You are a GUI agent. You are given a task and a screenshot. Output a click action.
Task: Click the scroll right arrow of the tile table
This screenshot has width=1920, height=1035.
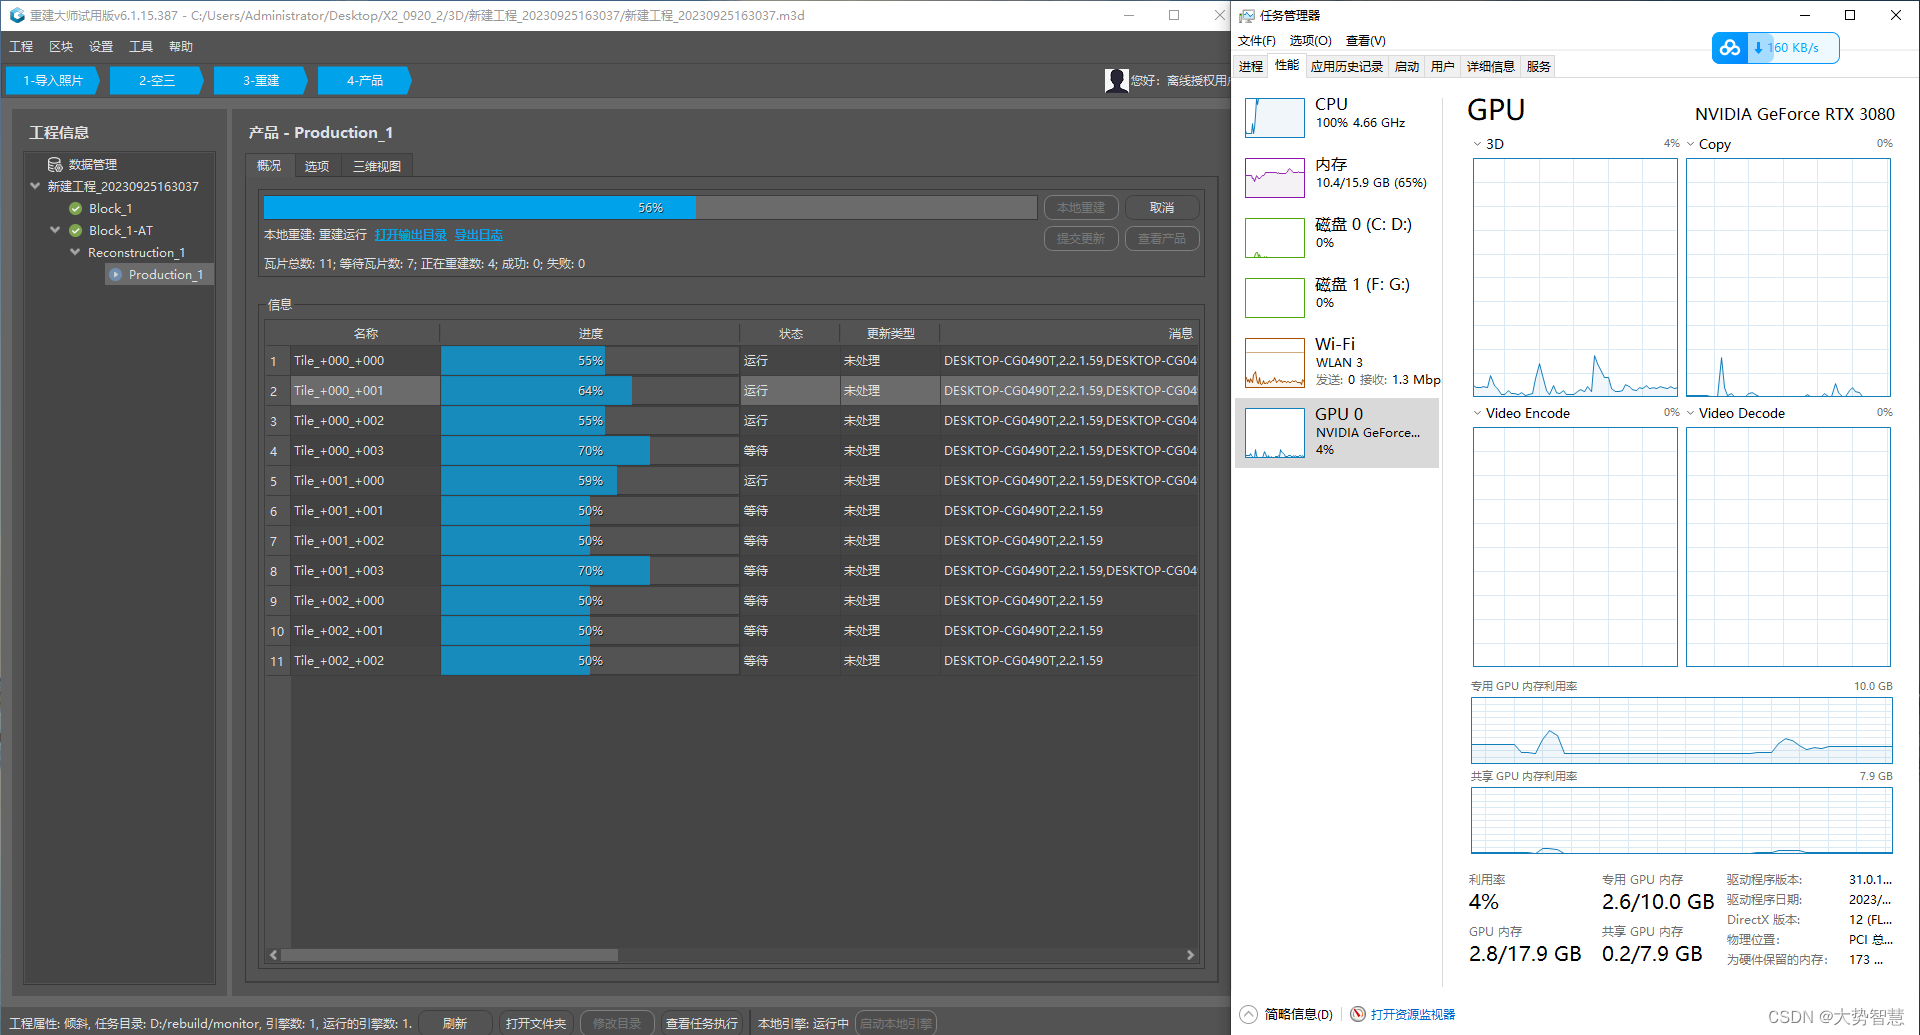[x=1190, y=955]
